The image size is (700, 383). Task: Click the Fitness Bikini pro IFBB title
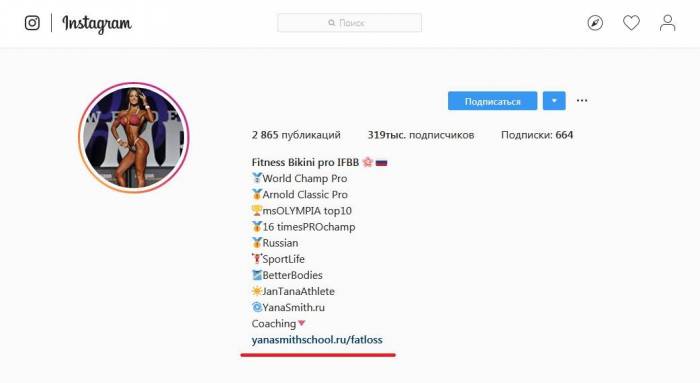click(x=305, y=162)
